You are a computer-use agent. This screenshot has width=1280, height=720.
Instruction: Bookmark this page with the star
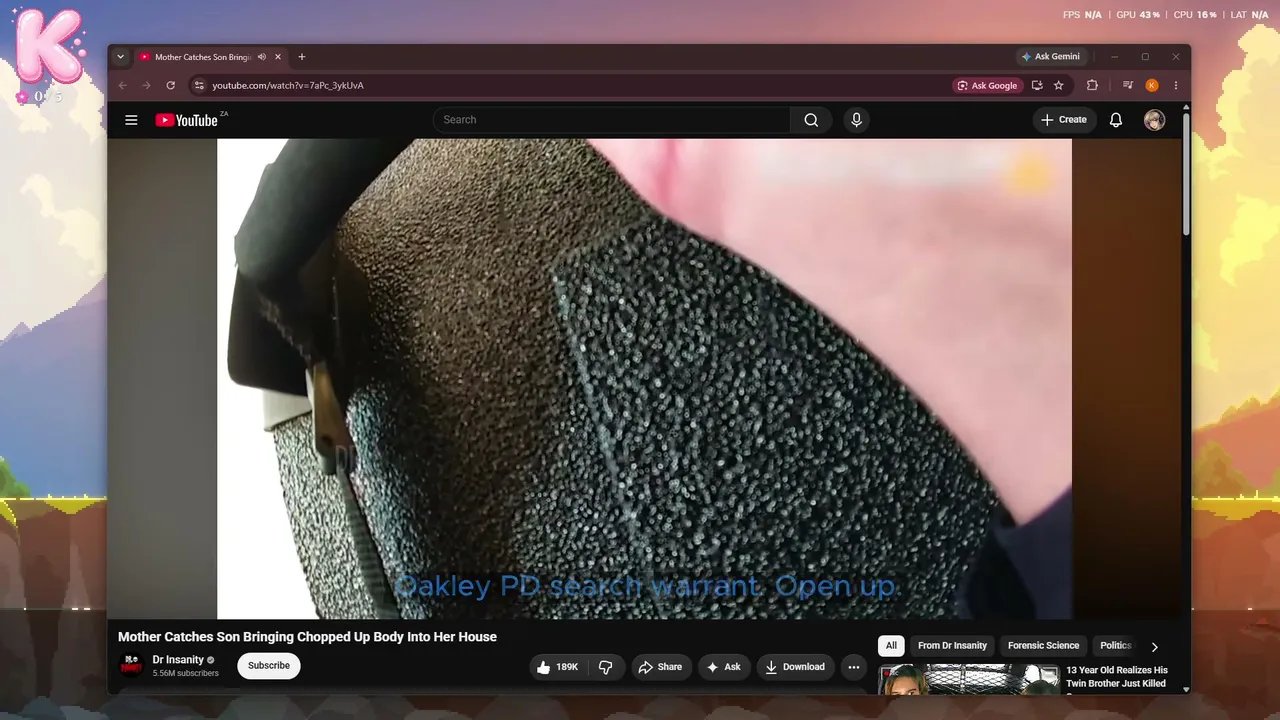(1059, 86)
